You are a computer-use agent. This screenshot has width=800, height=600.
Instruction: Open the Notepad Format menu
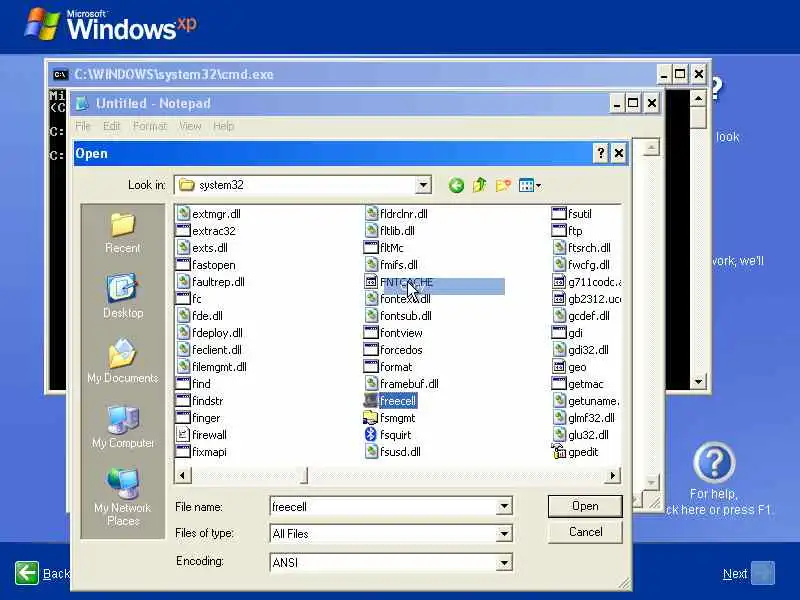tap(150, 126)
